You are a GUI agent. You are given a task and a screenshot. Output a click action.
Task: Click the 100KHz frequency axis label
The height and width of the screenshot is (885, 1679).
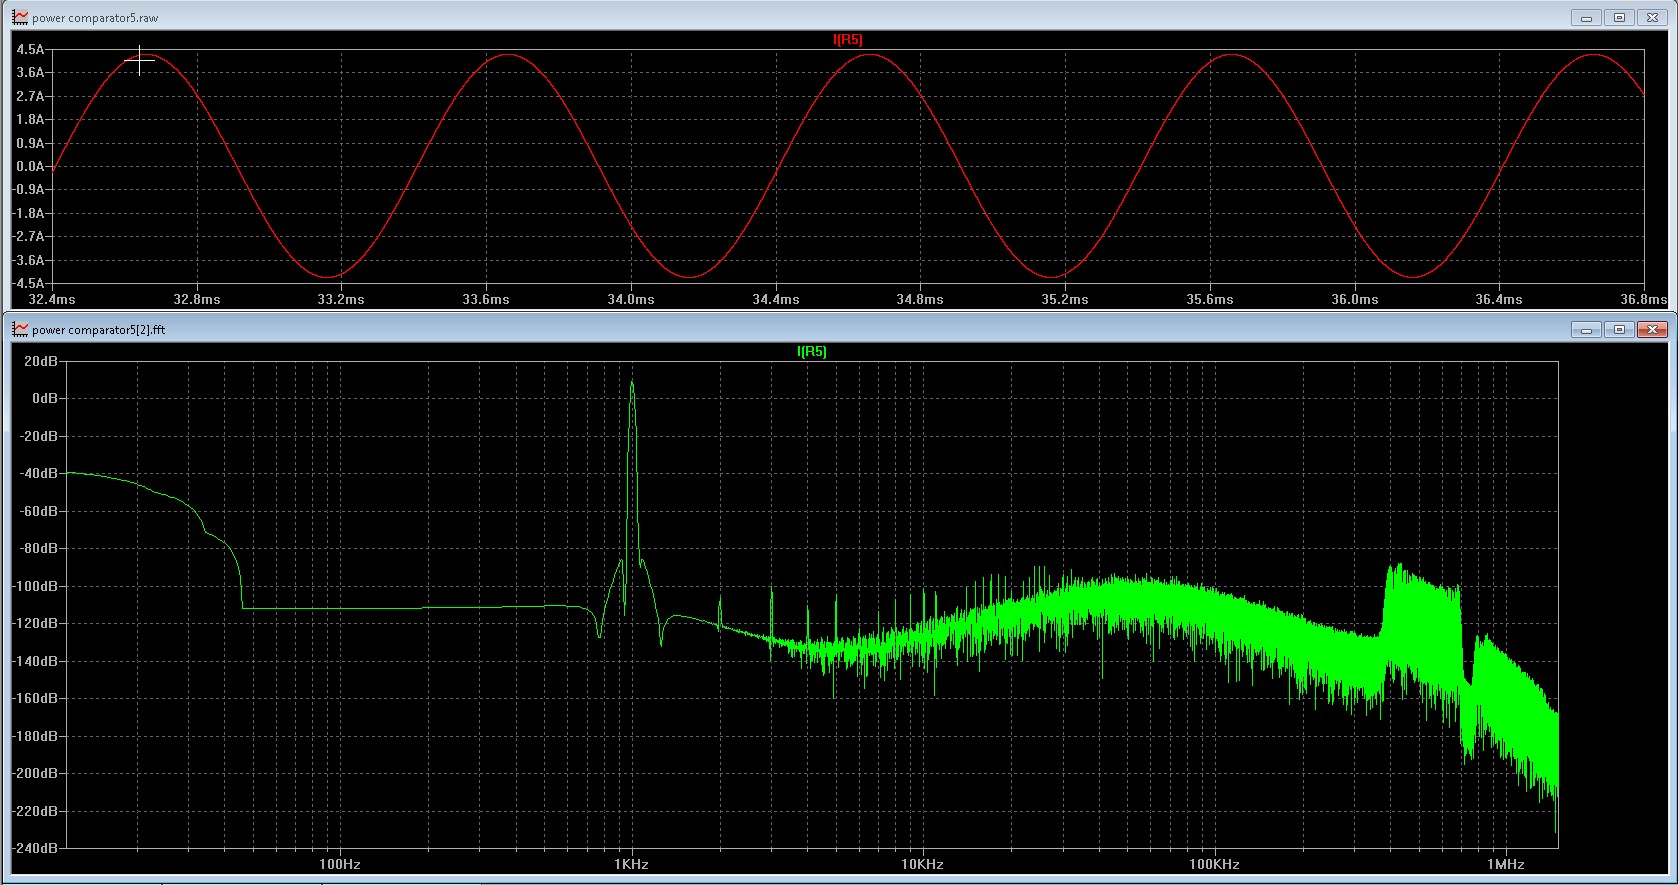click(1214, 864)
